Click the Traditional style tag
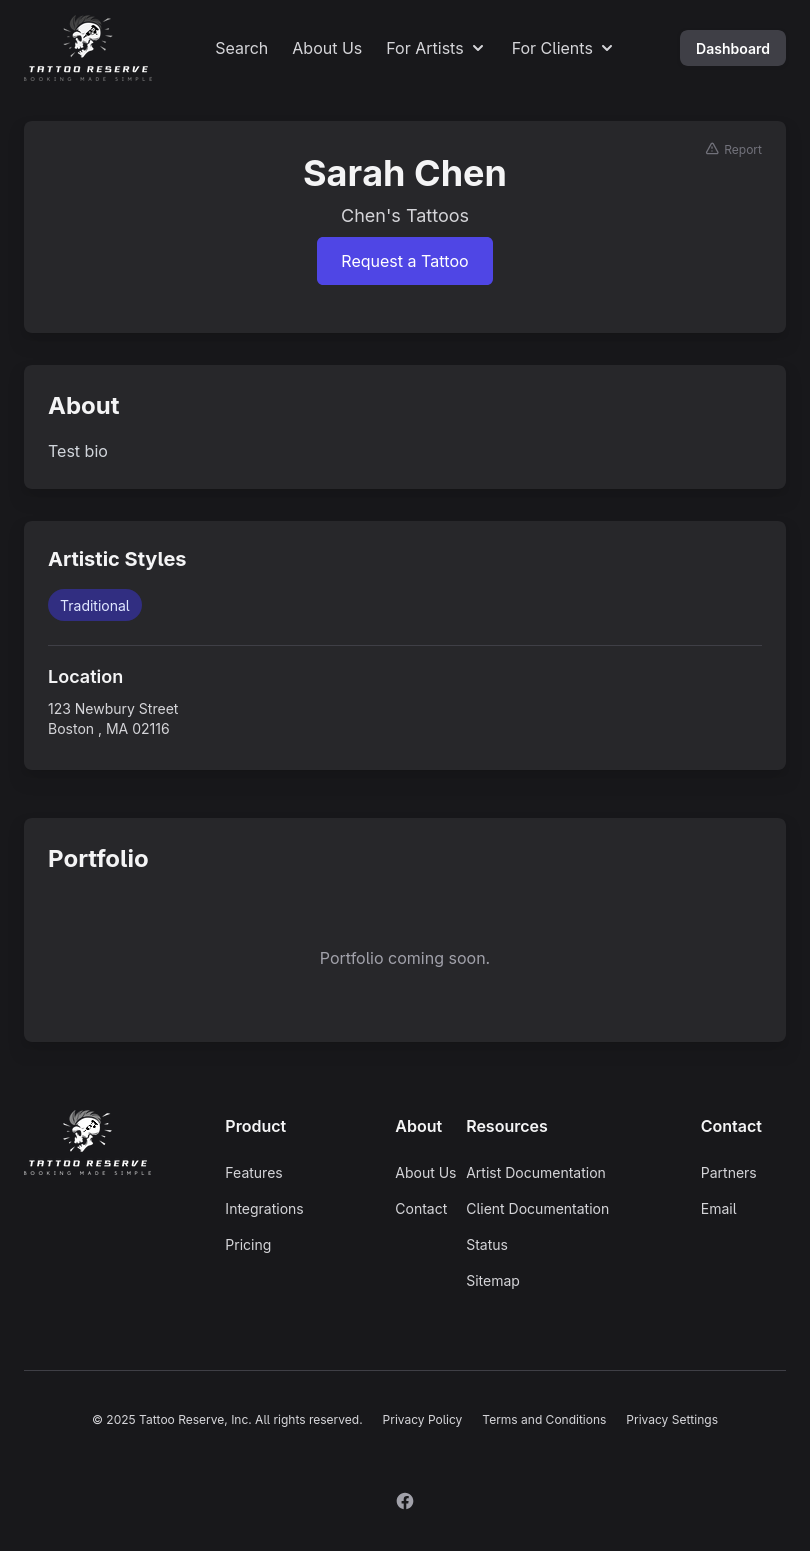The width and height of the screenshot is (810, 1551). (x=95, y=605)
